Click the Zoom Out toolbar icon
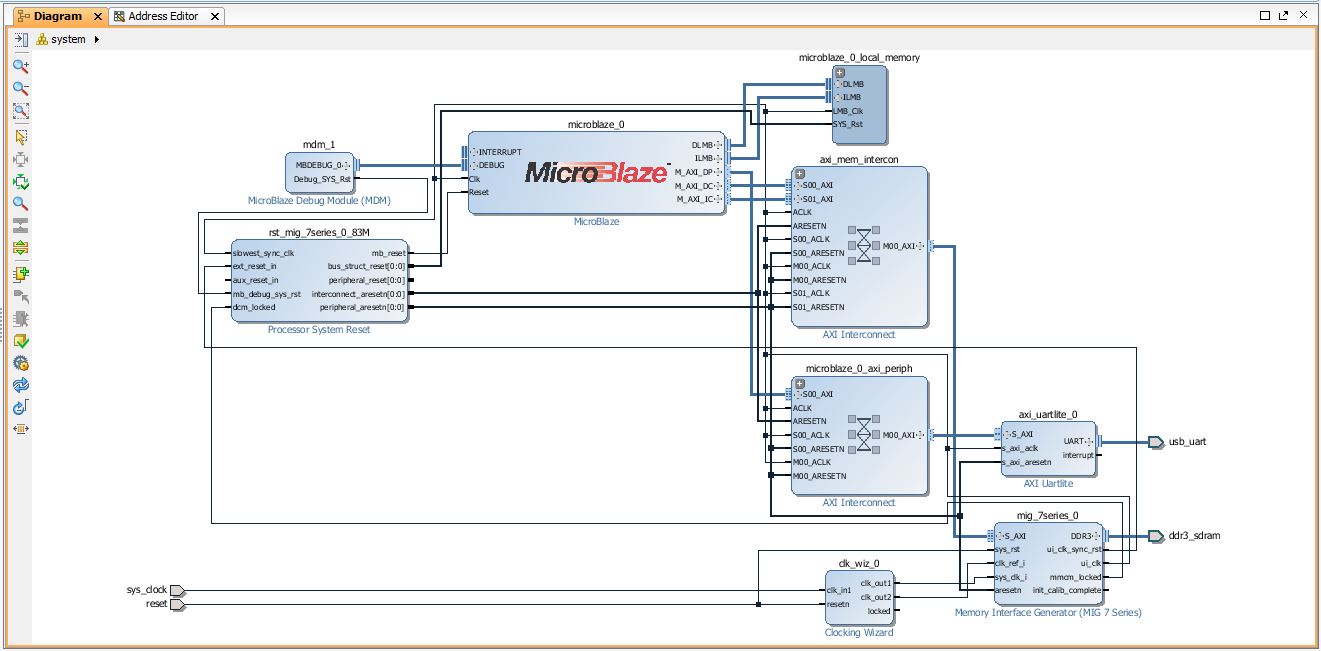Screen dimensions: 1321x651 [20, 88]
